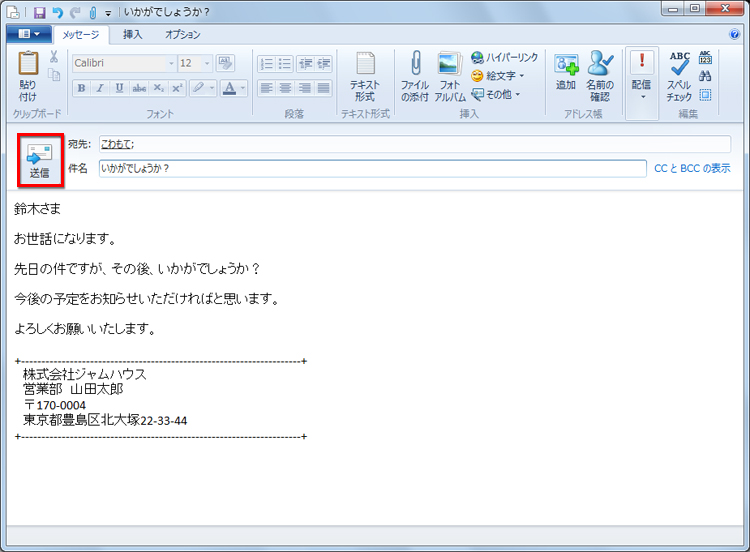Click Save icon in quick access toolbar
Viewport: 750px width, 552px height.
pos(40,12)
